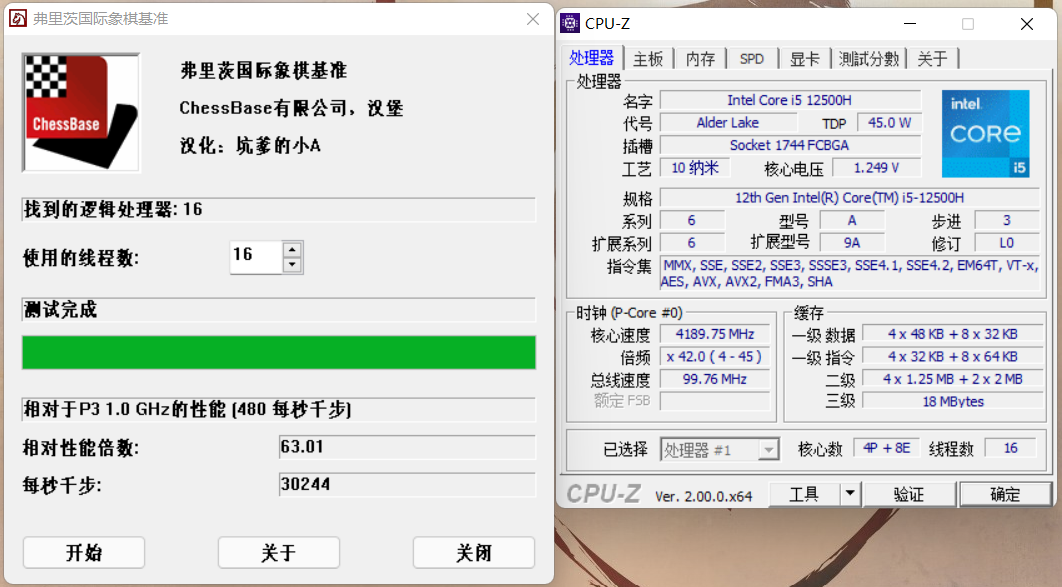Click the 关闭 button in Fritz benchmark
The image size is (1062, 587).
(x=473, y=552)
